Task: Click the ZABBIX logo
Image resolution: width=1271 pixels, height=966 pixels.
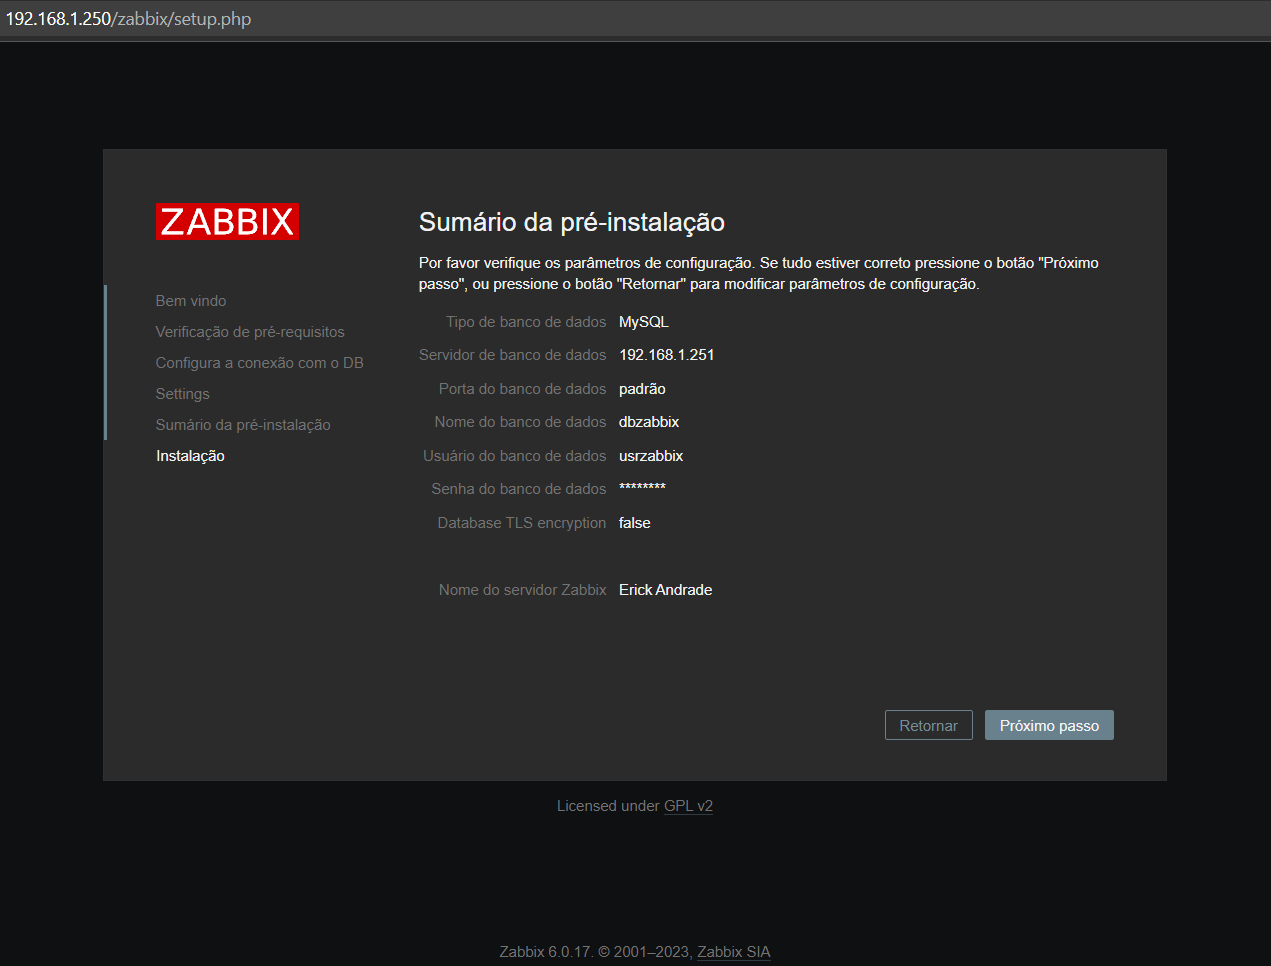Action: pyautogui.click(x=227, y=221)
